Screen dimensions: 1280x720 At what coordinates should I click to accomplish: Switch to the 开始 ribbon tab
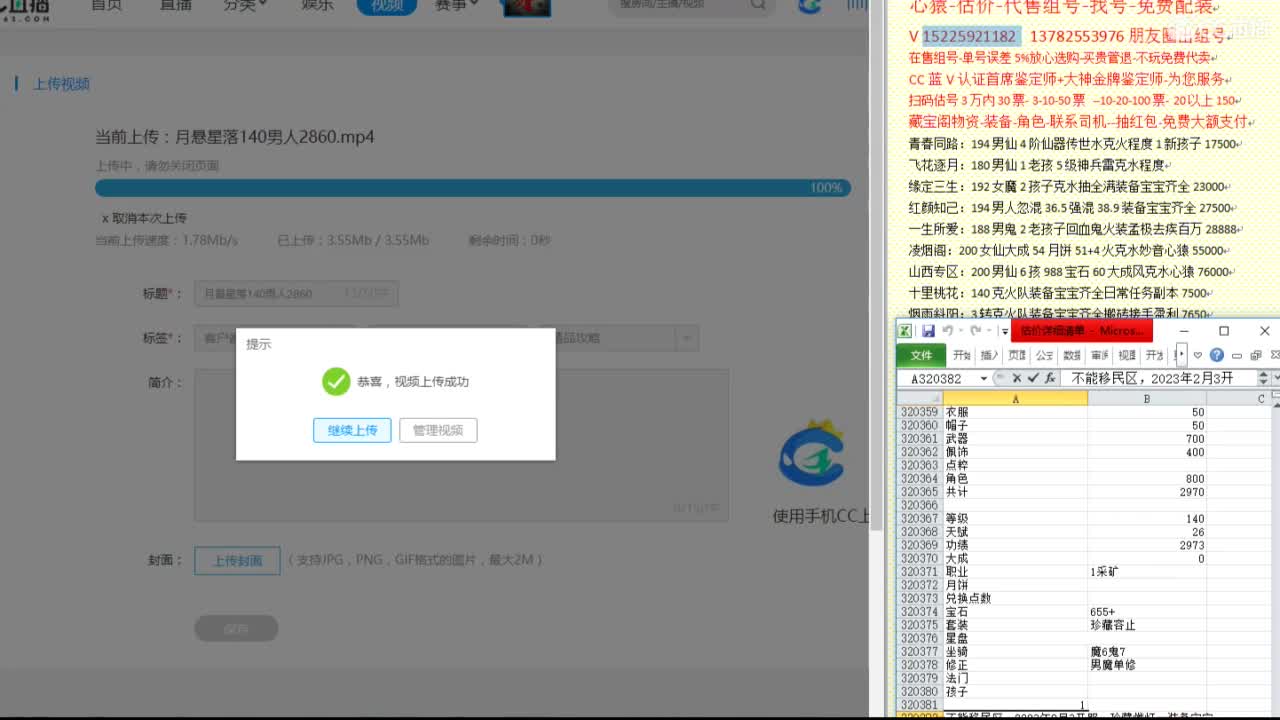[x=962, y=355]
